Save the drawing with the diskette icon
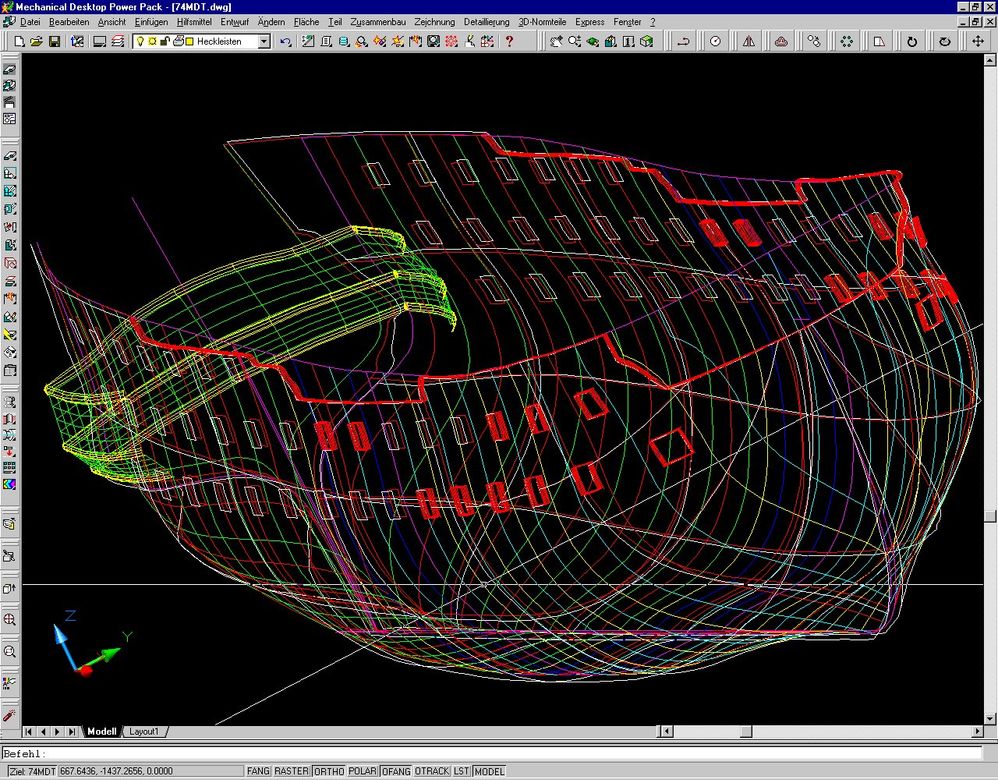This screenshot has width=998, height=780. 54,41
